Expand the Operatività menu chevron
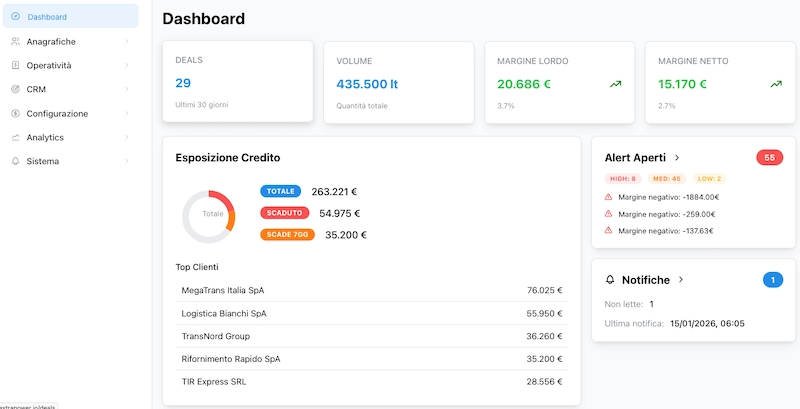This screenshot has width=800, height=409. pos(127,65)
